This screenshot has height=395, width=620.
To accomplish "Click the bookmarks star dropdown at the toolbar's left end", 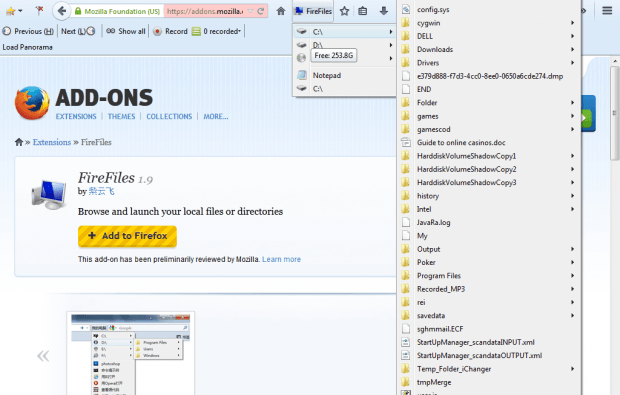I will click(x=14, y=11).
